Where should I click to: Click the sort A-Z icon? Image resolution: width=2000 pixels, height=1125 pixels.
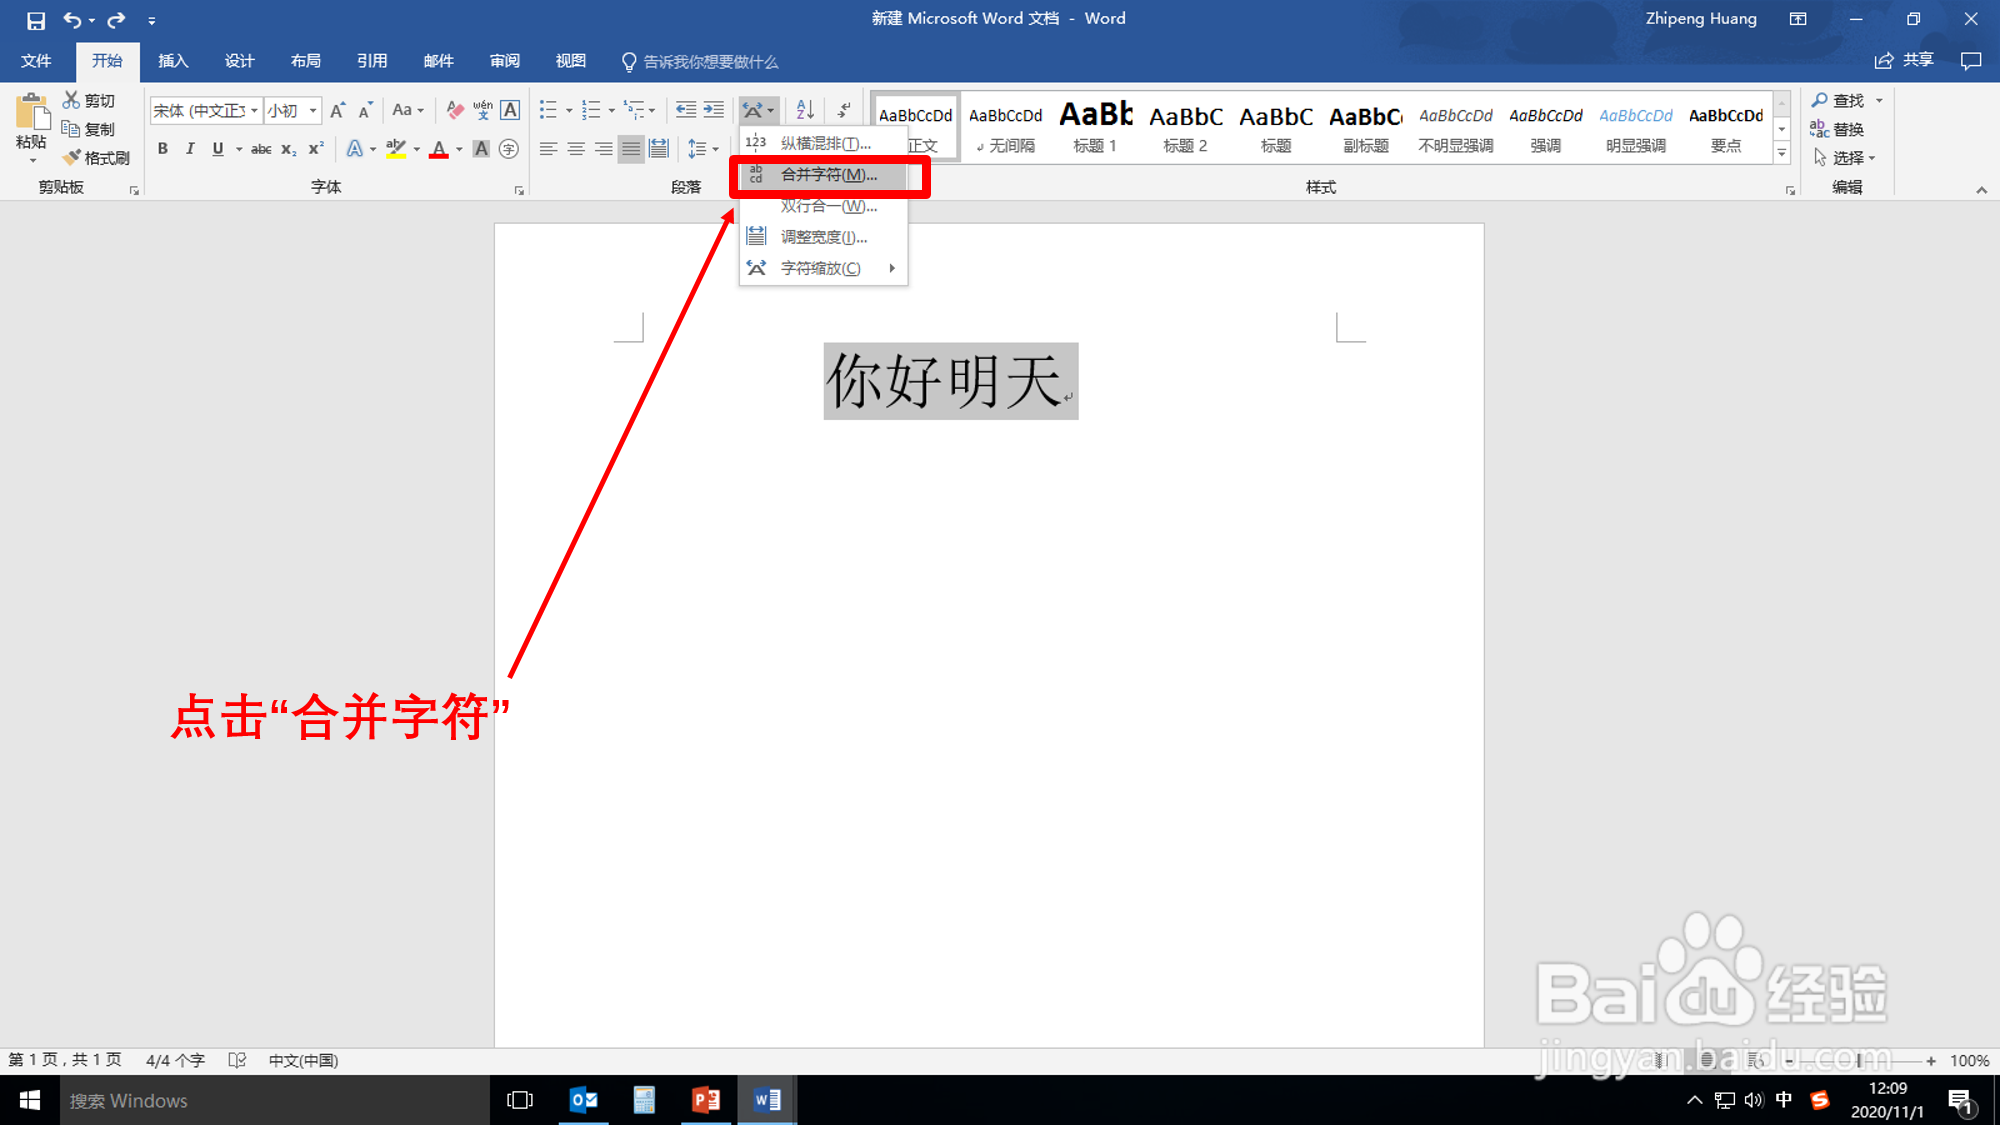point(805,110)
